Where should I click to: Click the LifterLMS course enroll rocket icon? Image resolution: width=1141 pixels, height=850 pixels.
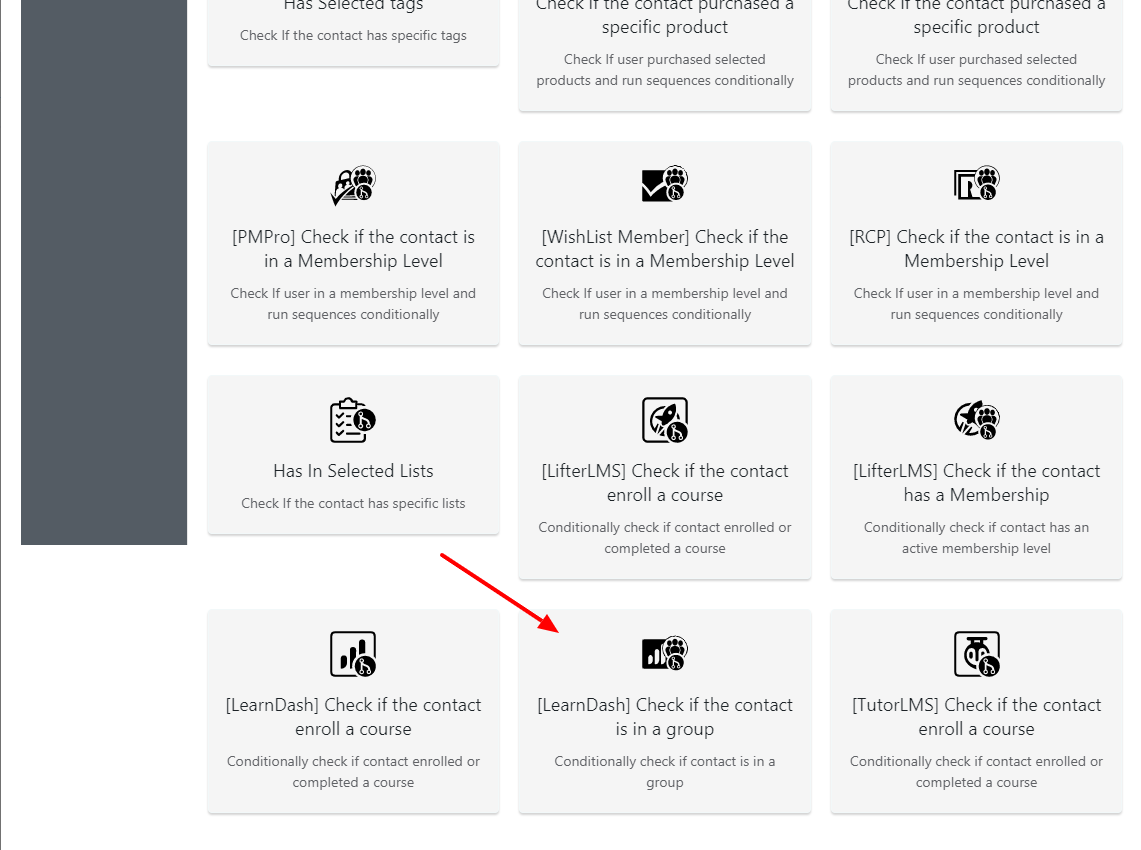(664, 420)
